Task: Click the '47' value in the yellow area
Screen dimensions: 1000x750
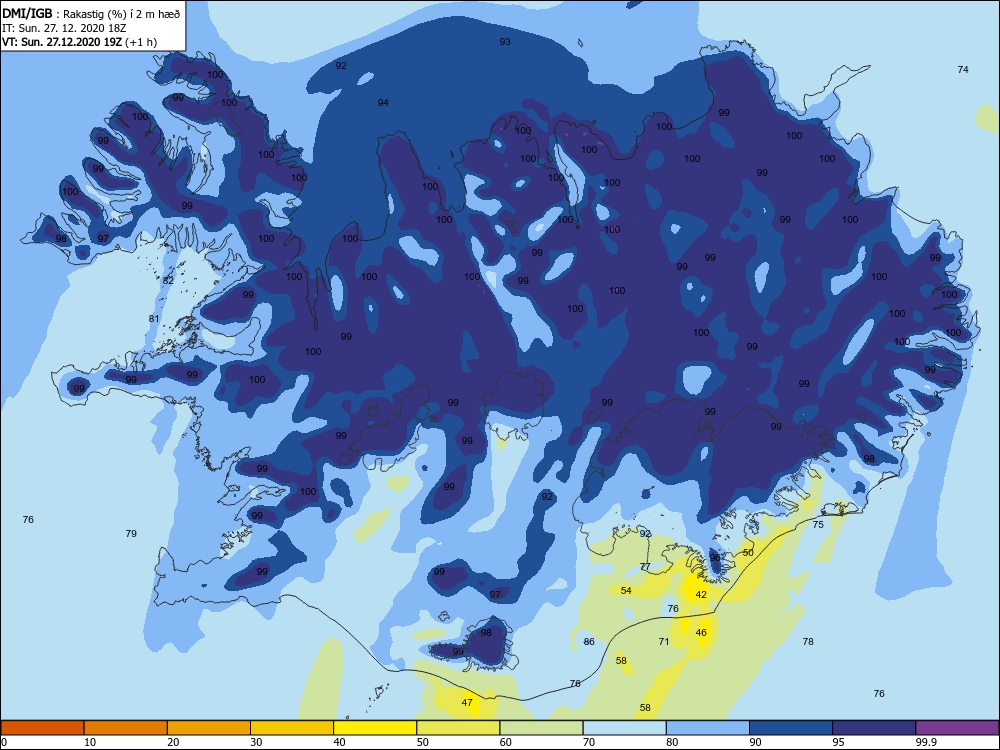Action: (467, 703)
